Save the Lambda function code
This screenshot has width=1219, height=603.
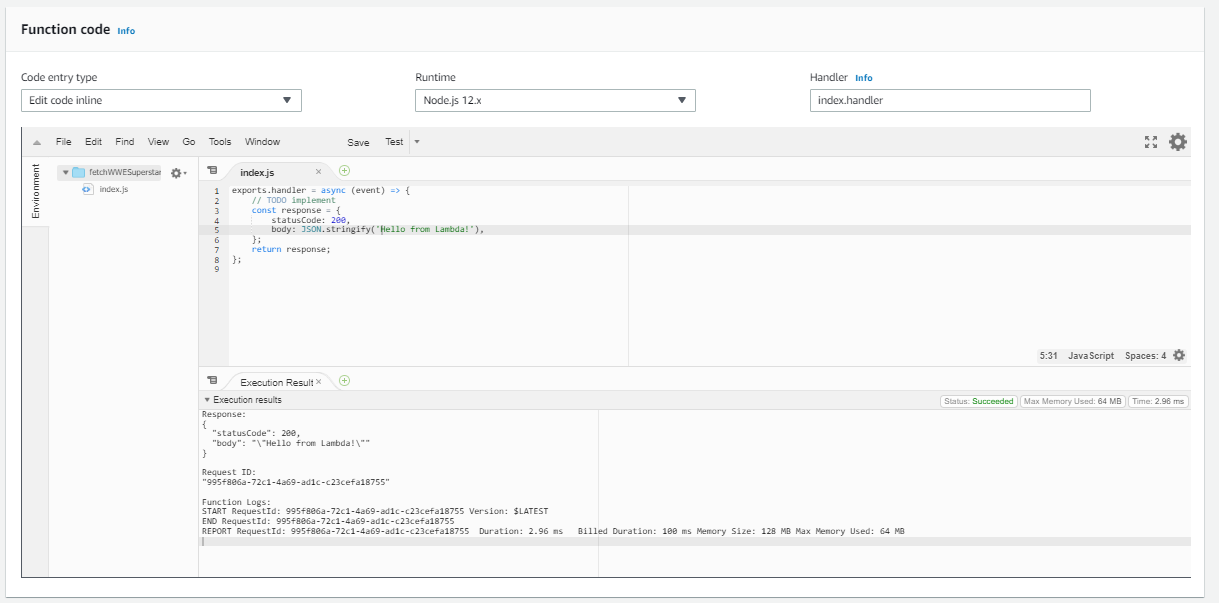tap(359, 142)
